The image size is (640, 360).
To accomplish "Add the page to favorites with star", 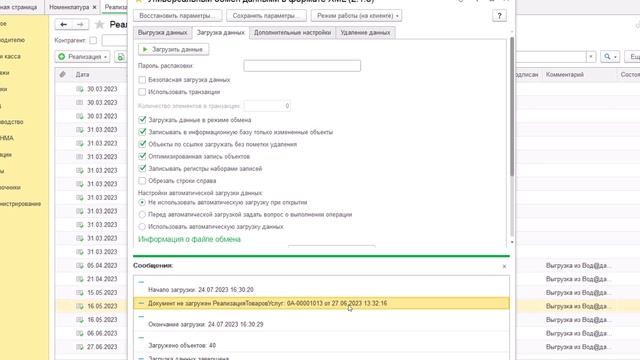I will tap(99, 25).
